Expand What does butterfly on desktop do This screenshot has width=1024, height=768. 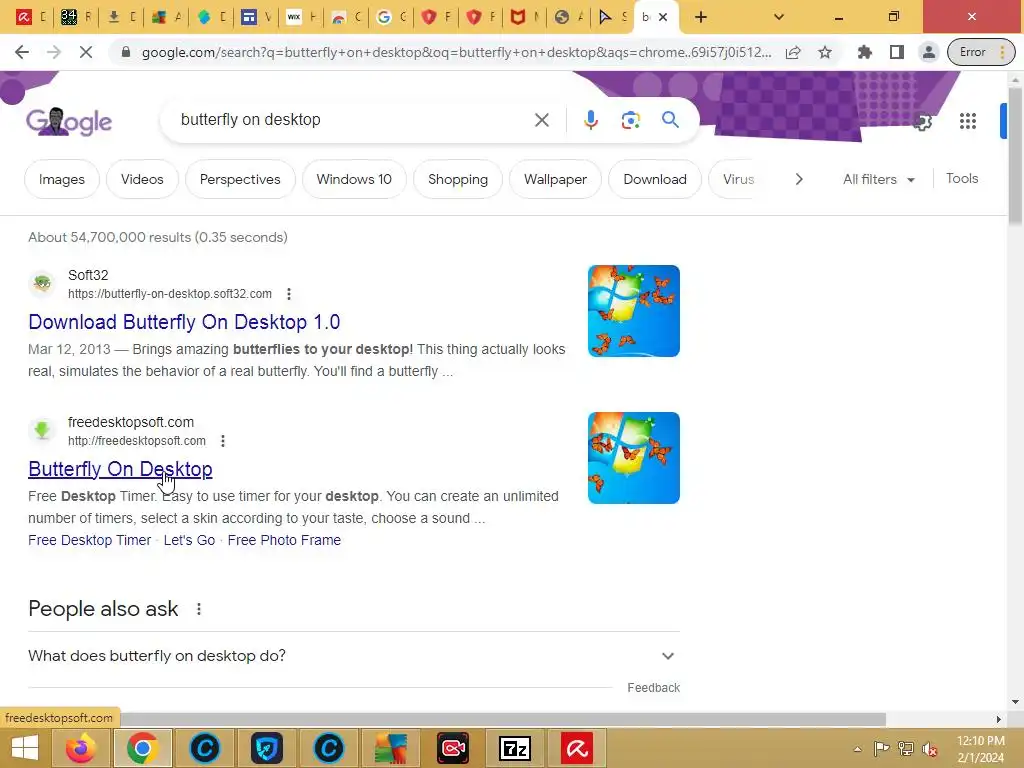[353, 656]
